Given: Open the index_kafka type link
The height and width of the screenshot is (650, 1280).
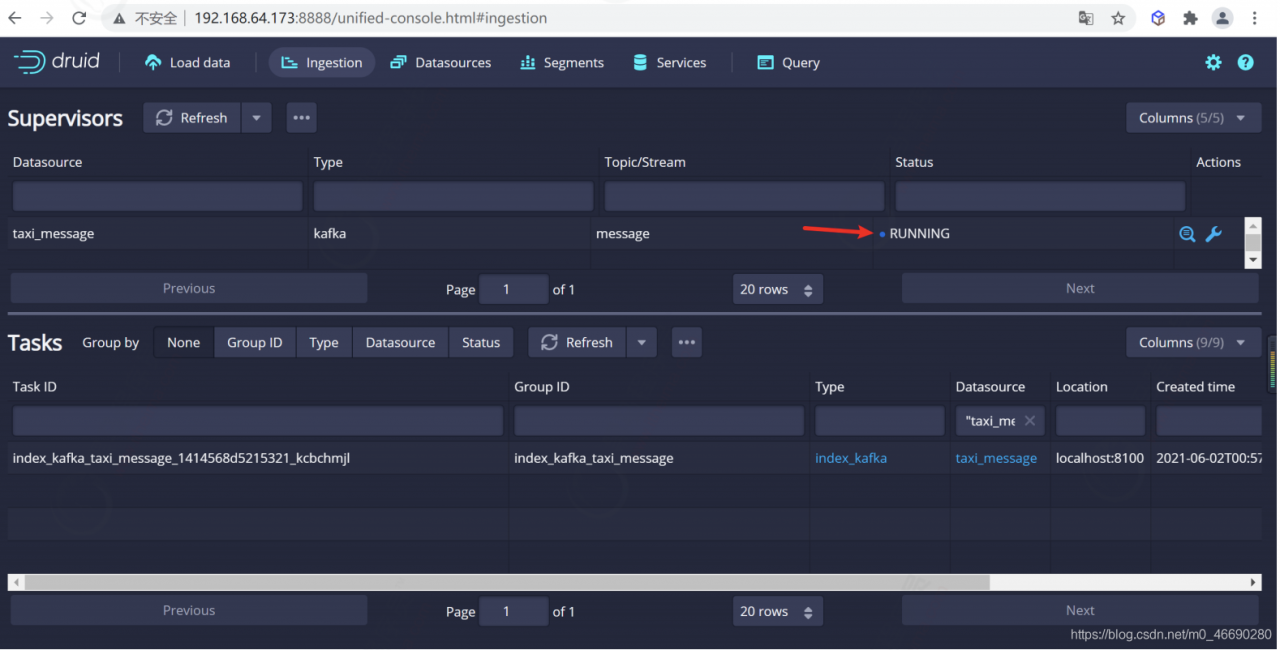Looking at the screenshot, I should (x=851, y=458).
